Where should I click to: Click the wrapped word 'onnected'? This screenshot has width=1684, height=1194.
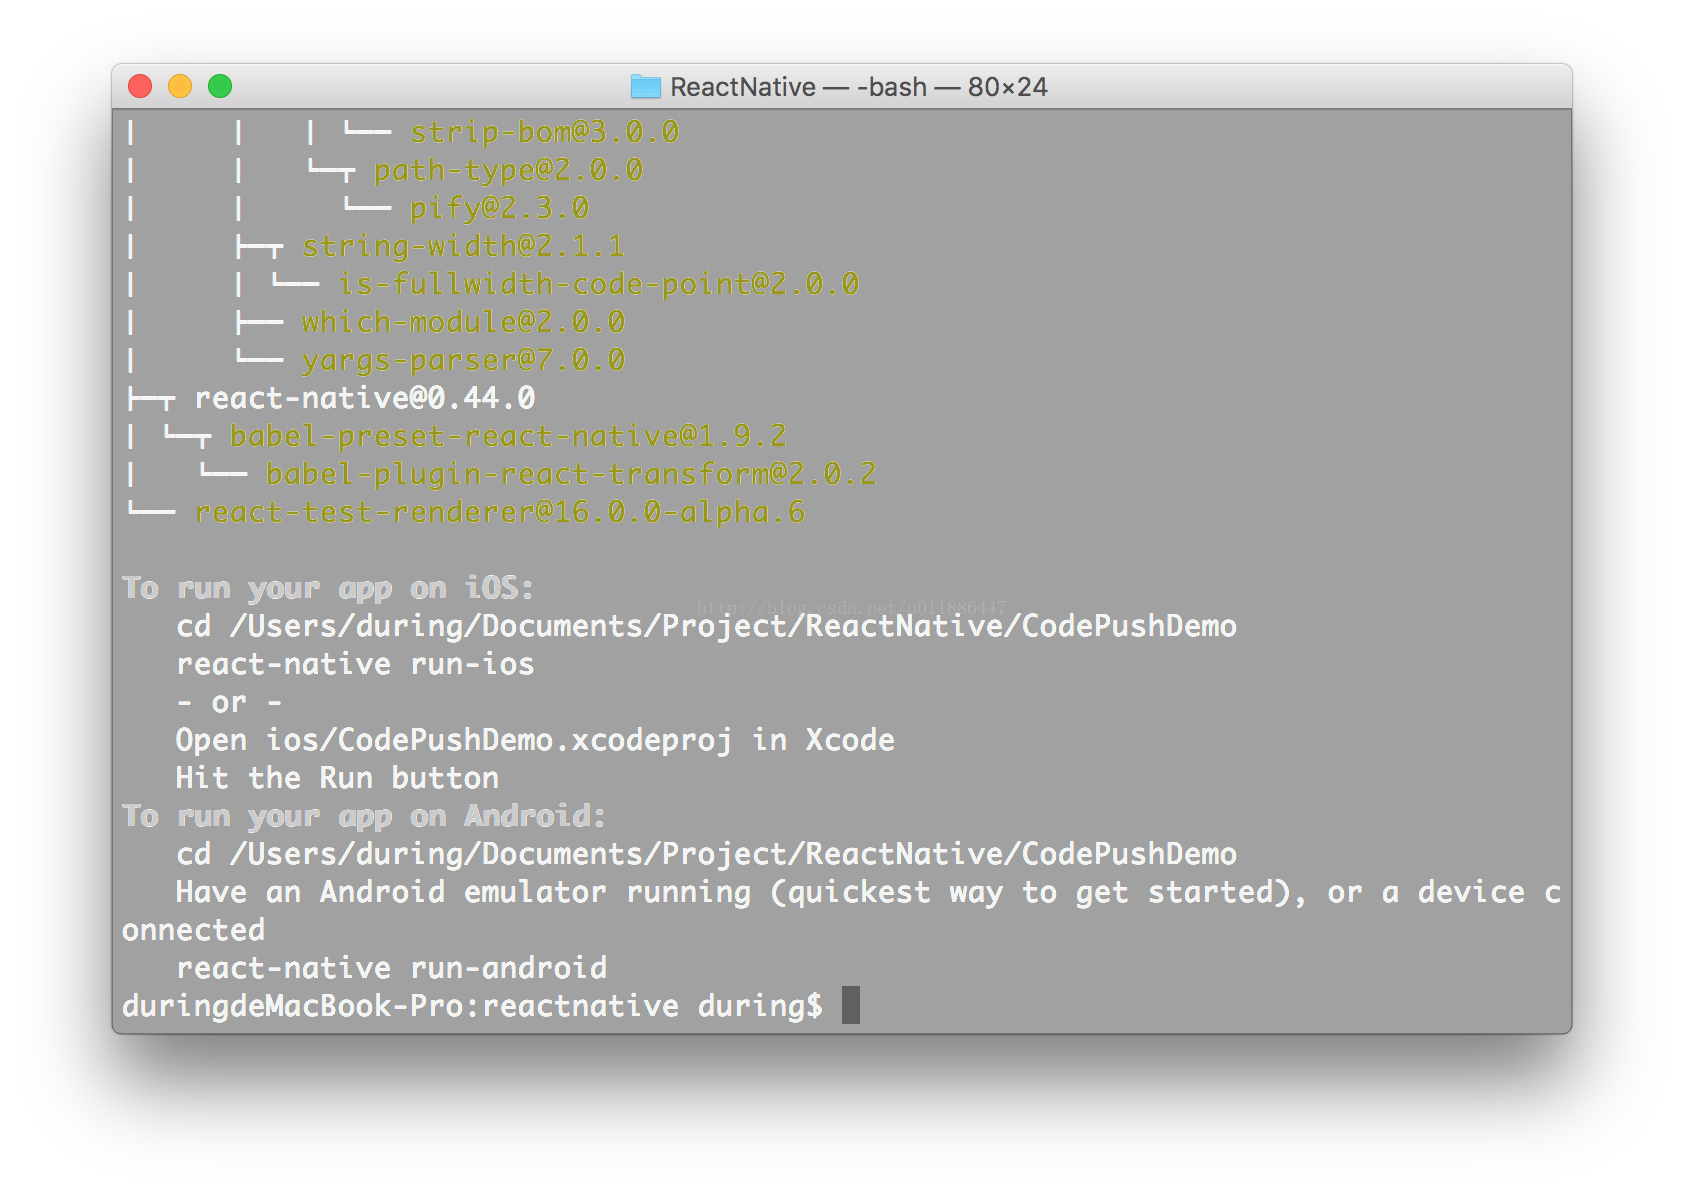pos(193,930)
